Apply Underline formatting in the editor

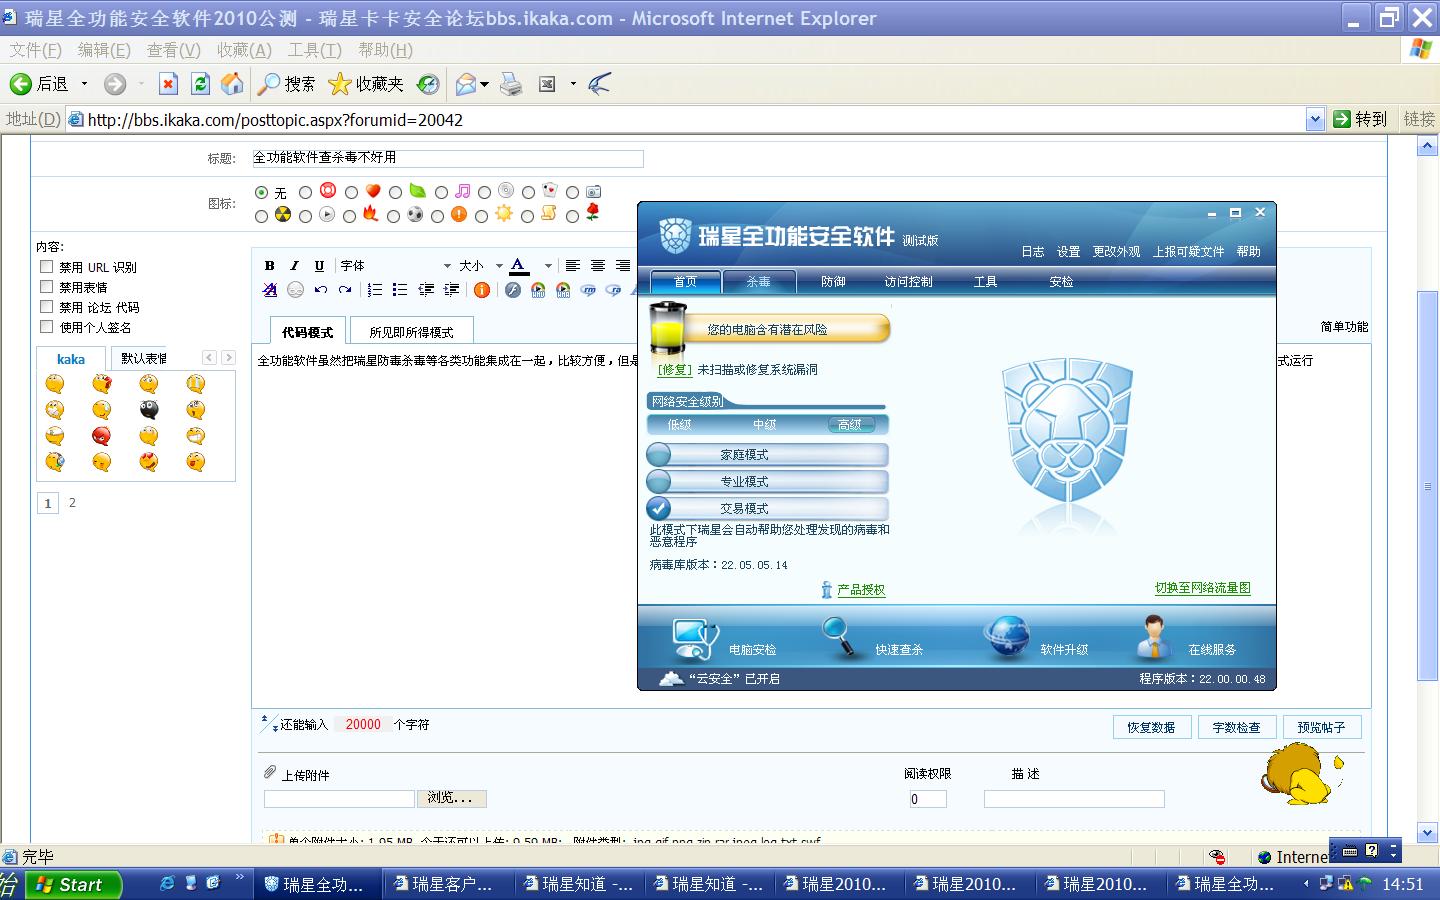[x=319, y=266]
